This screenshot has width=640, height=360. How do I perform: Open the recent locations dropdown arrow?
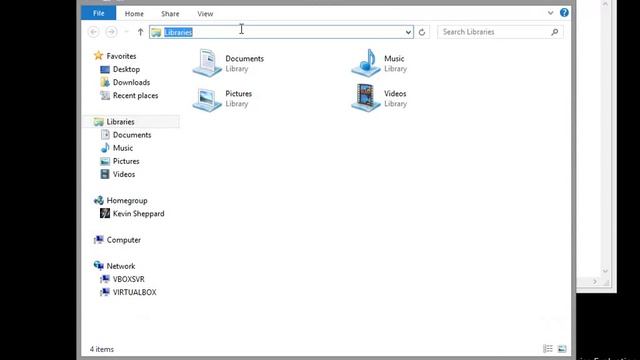pyautogui.click(x=126, y=32)
